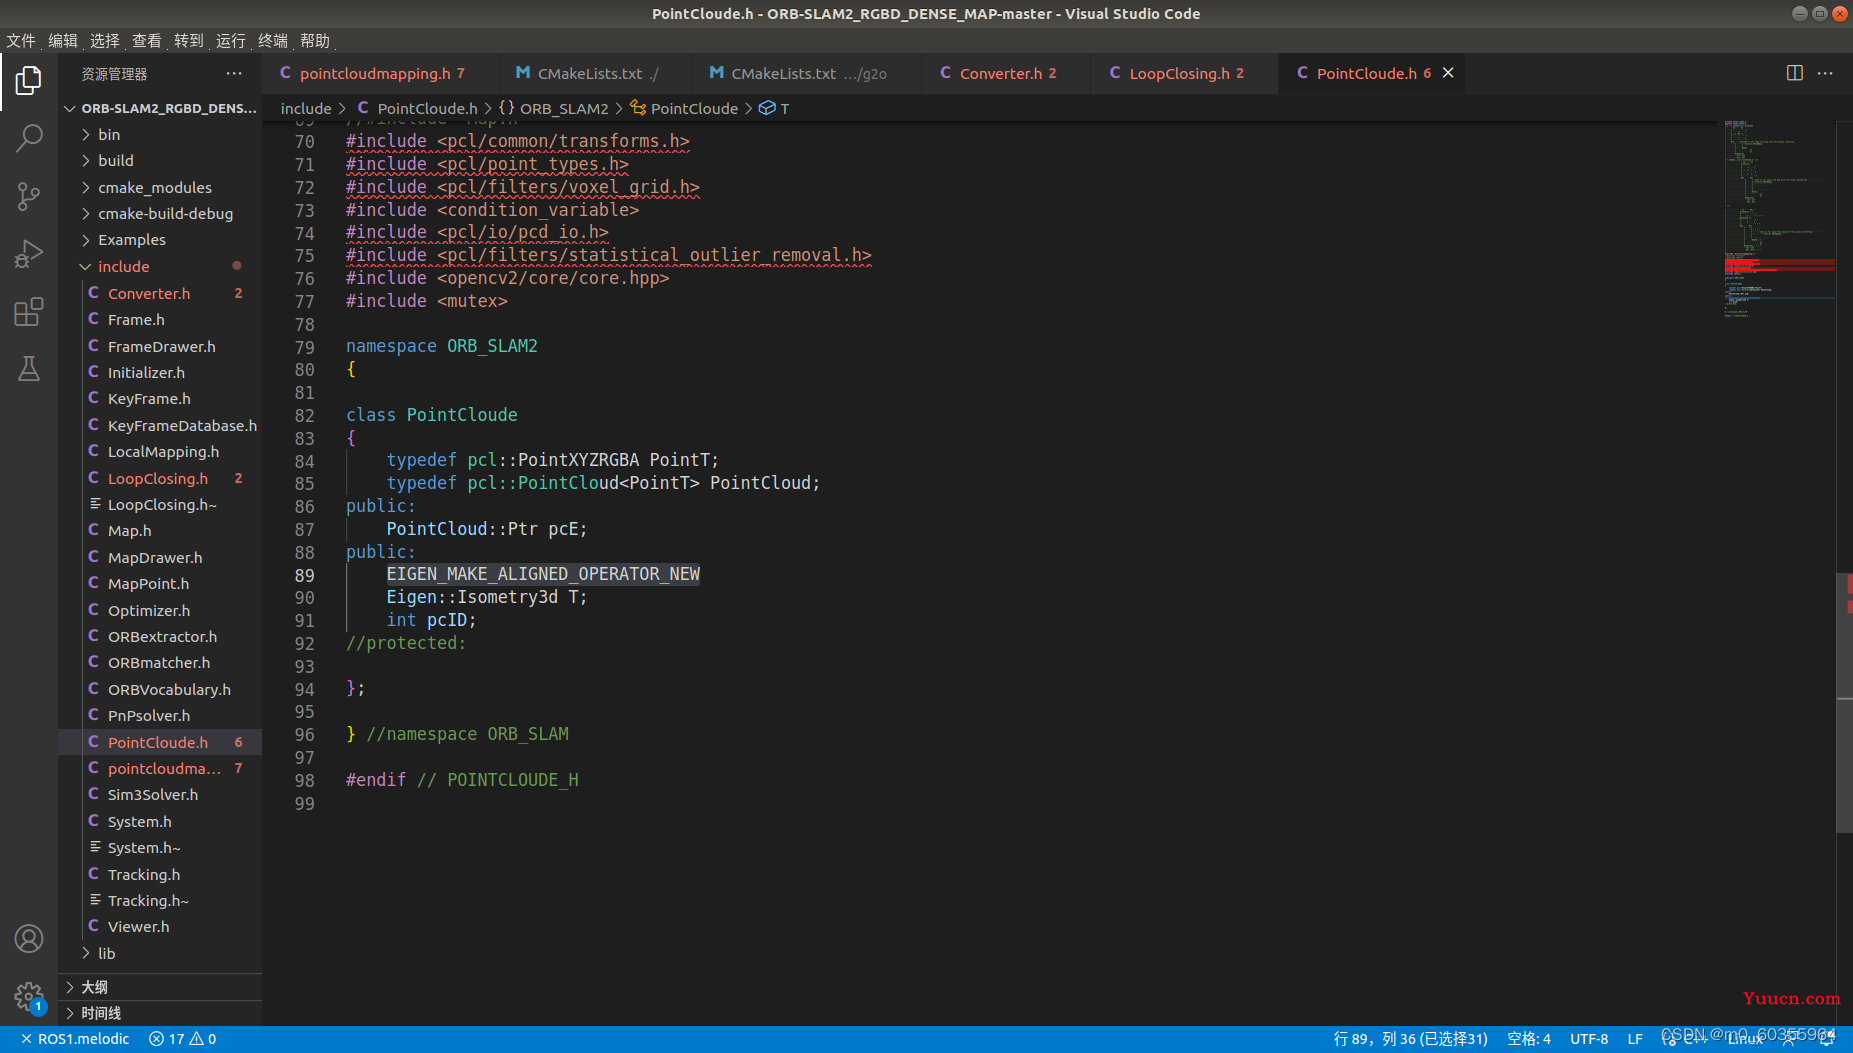Open the Testing flask icon view
This screenshot has width=1853, height=1053.
(x=29, y=369)
